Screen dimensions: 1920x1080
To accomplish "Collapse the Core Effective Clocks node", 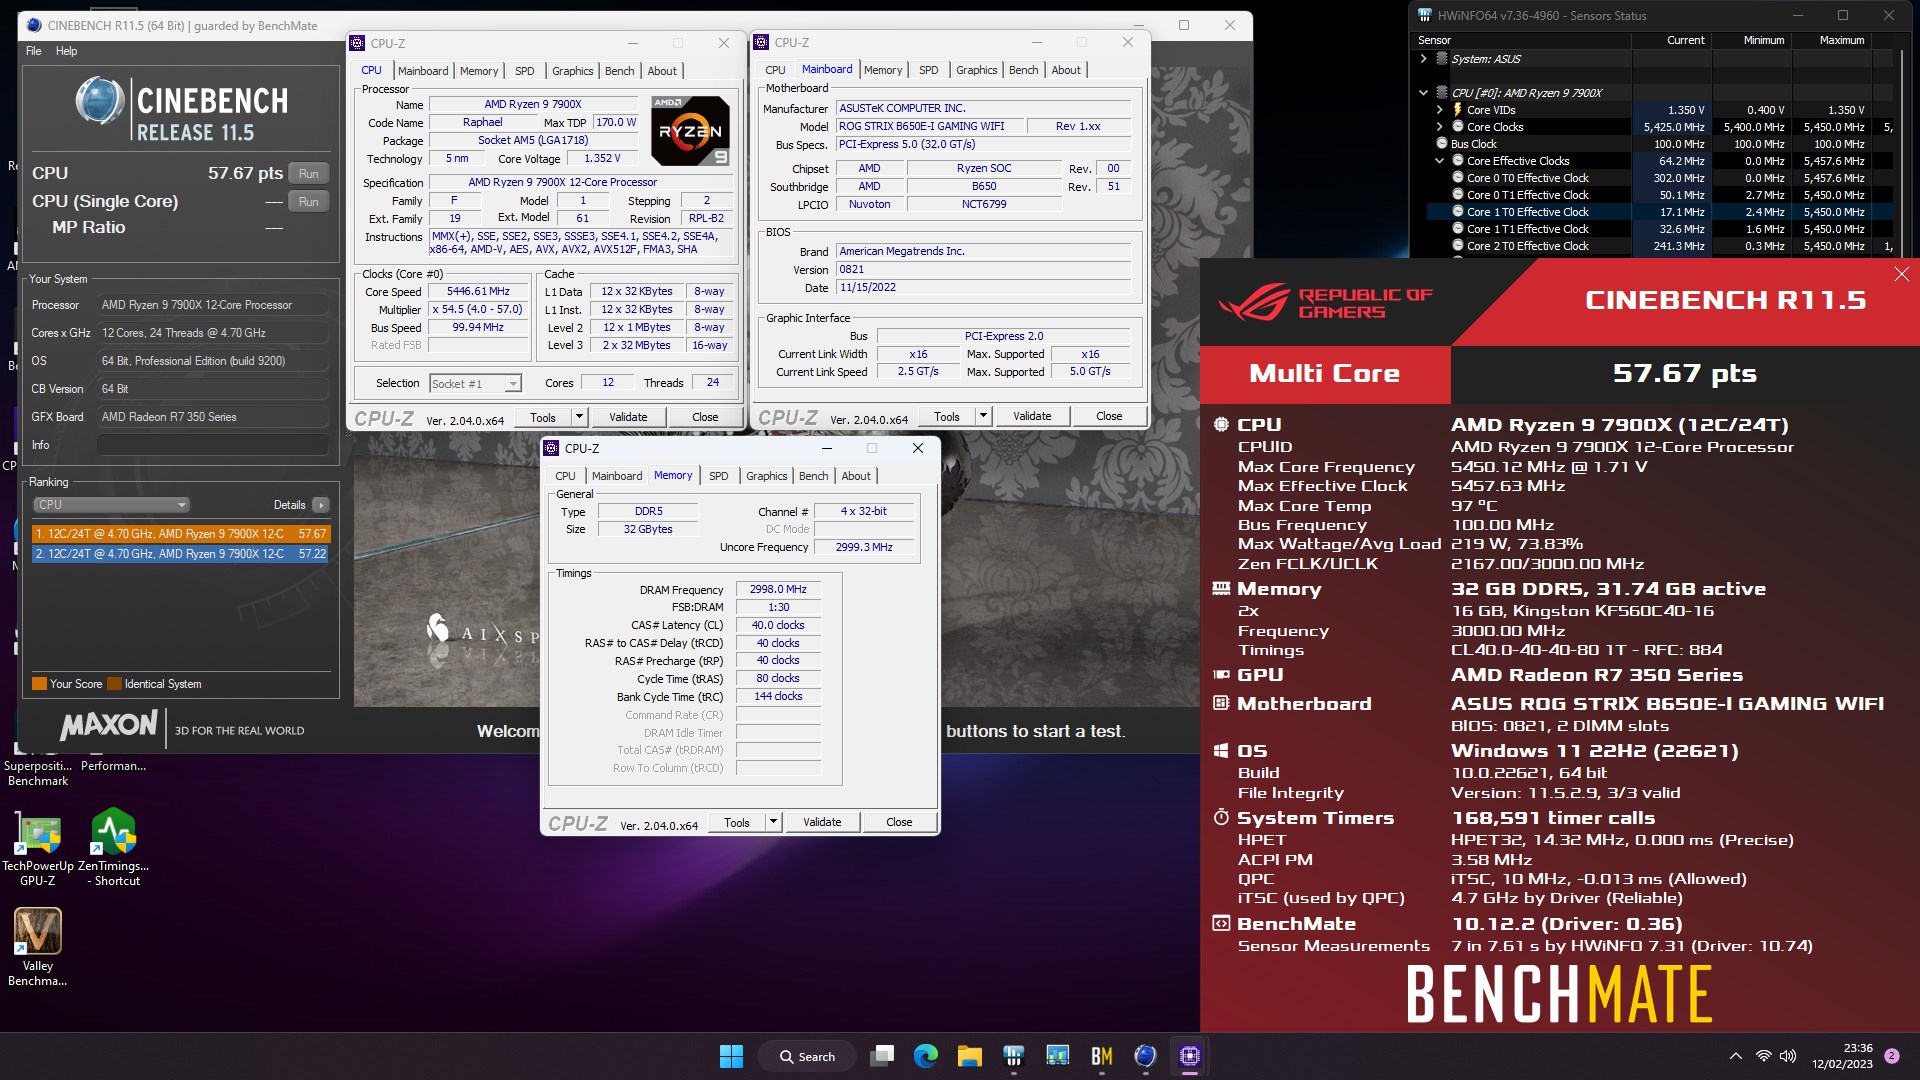I will coord(1440,161).
